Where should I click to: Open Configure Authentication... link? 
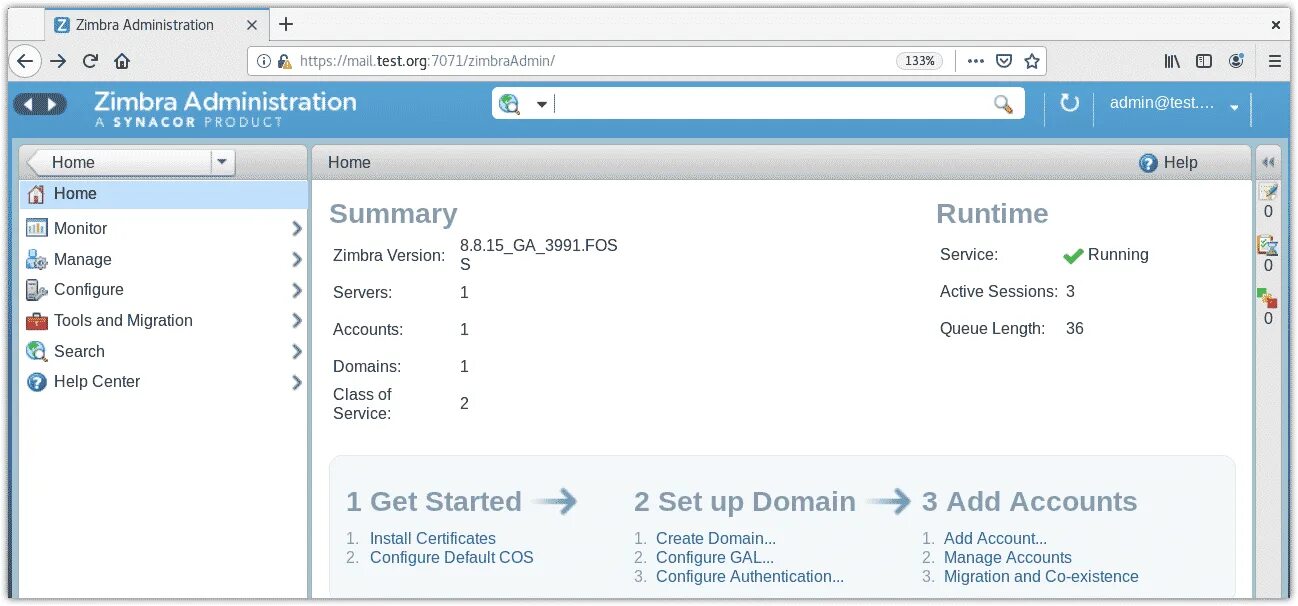(750, 576)
